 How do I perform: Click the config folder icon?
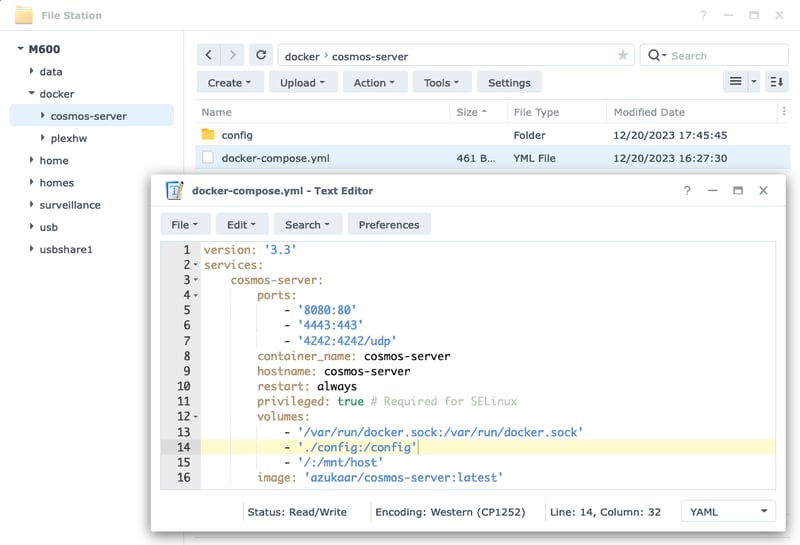point(208,135)
